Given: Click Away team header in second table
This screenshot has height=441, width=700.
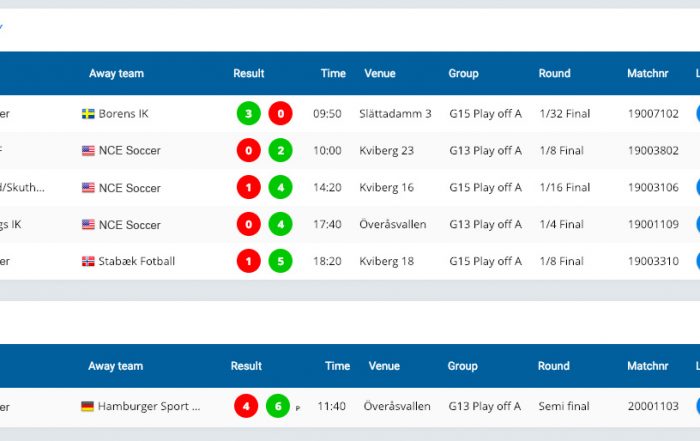Looking at the screenshot, I should (116, 366).
